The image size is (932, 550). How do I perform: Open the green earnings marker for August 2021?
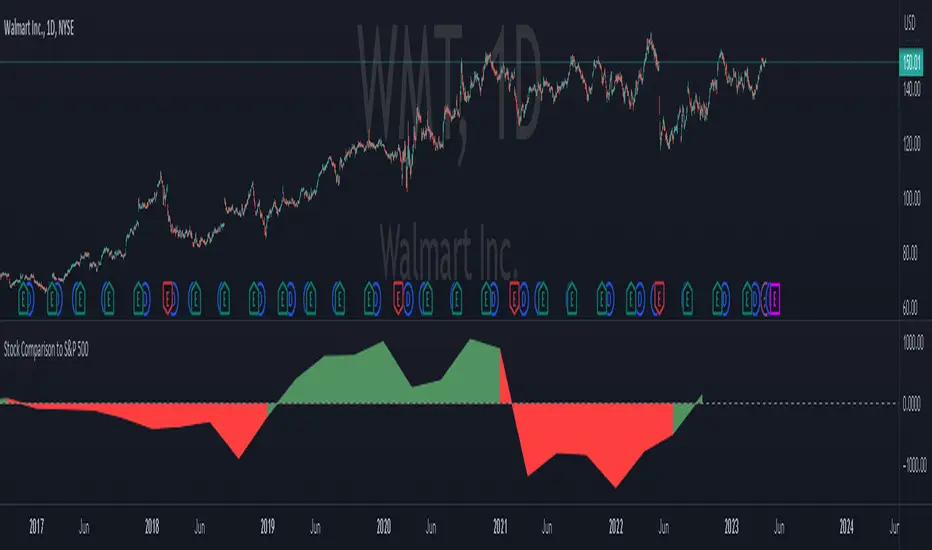571,298
